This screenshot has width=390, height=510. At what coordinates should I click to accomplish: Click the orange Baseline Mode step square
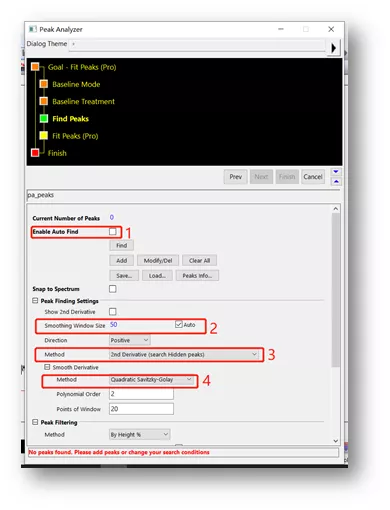tap(44, 84)
